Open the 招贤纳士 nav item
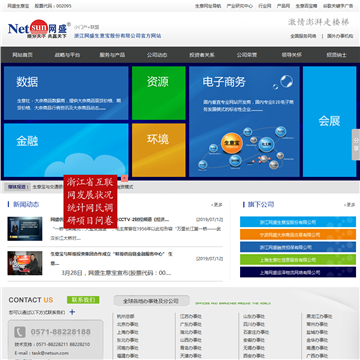The width and height of the screenshot is (360, 360). click(x=337, y=55)
